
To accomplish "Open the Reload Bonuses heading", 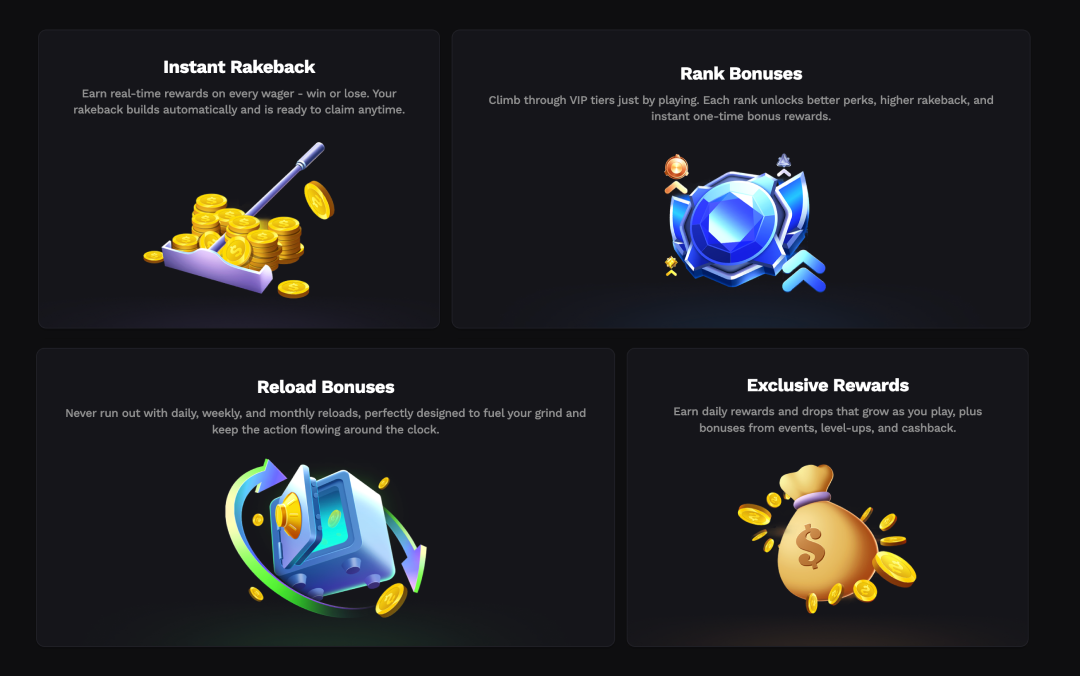I will [326, 387].
